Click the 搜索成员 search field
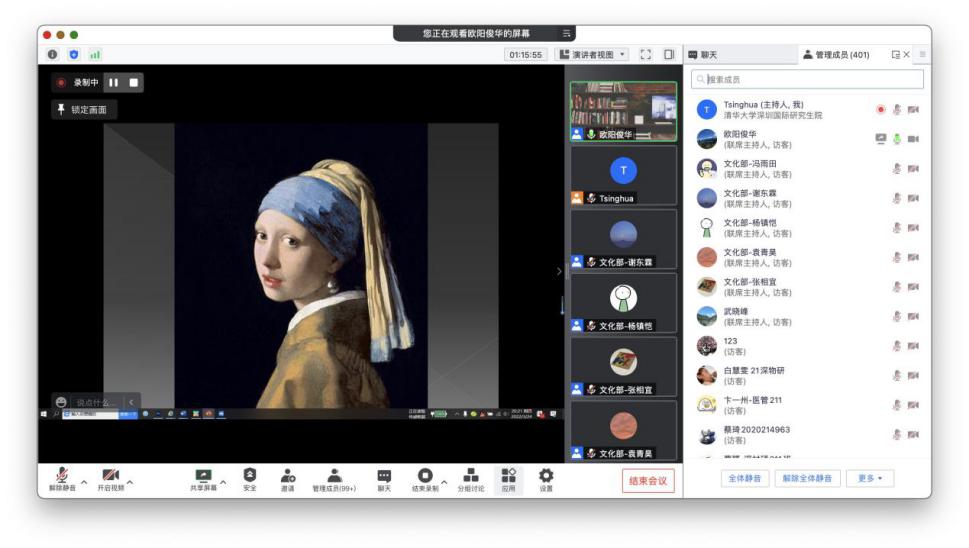This screenshot has height=548, width=969. pos(808,79)
